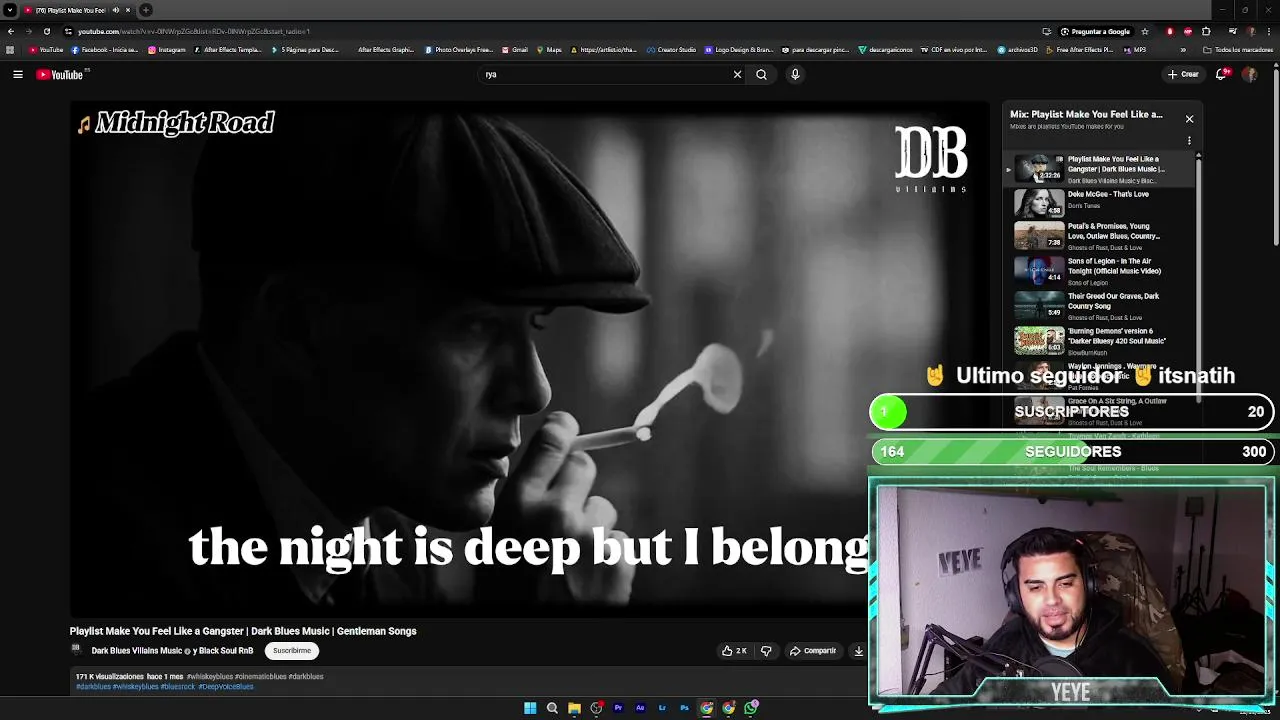Like the video with thumbs-up button
The width and height of the screenshot is (1280, 720).
[x=735, y=651]
